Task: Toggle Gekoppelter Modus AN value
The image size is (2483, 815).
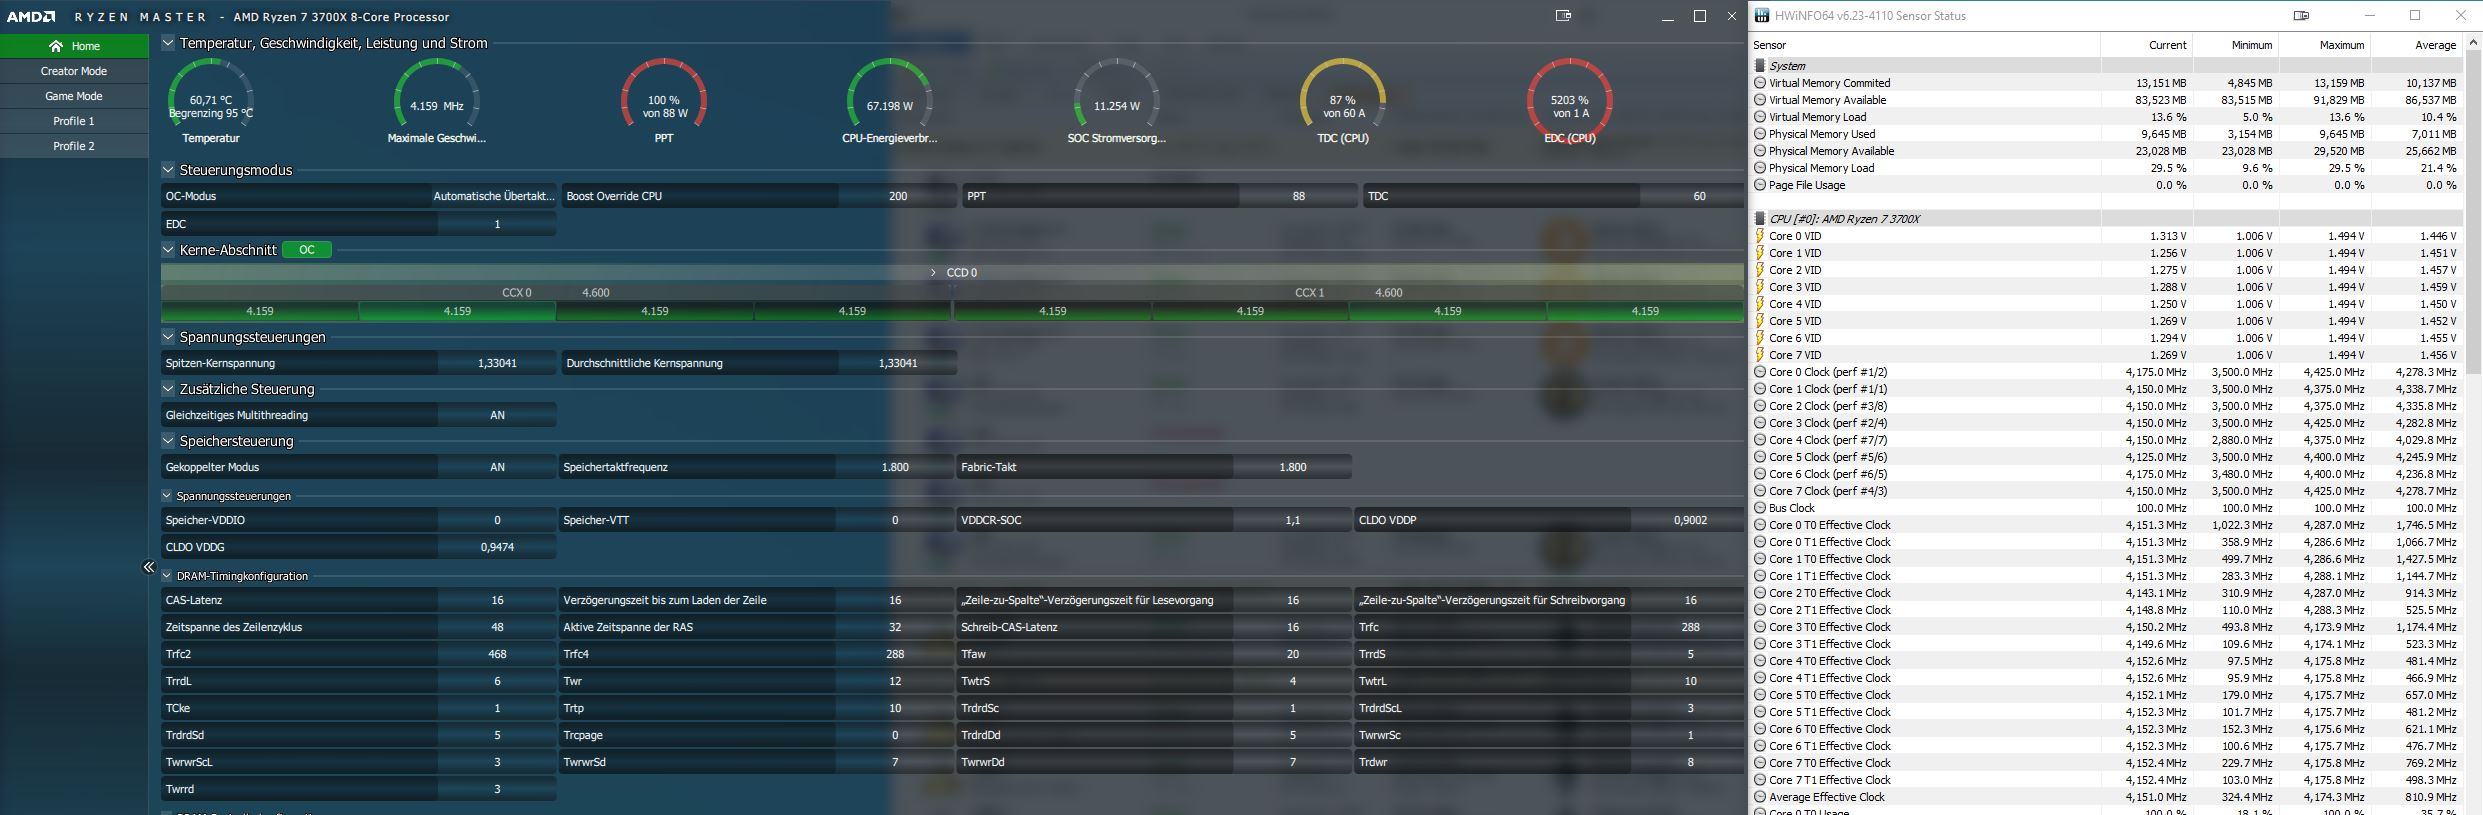Action: tap(497, 467)
